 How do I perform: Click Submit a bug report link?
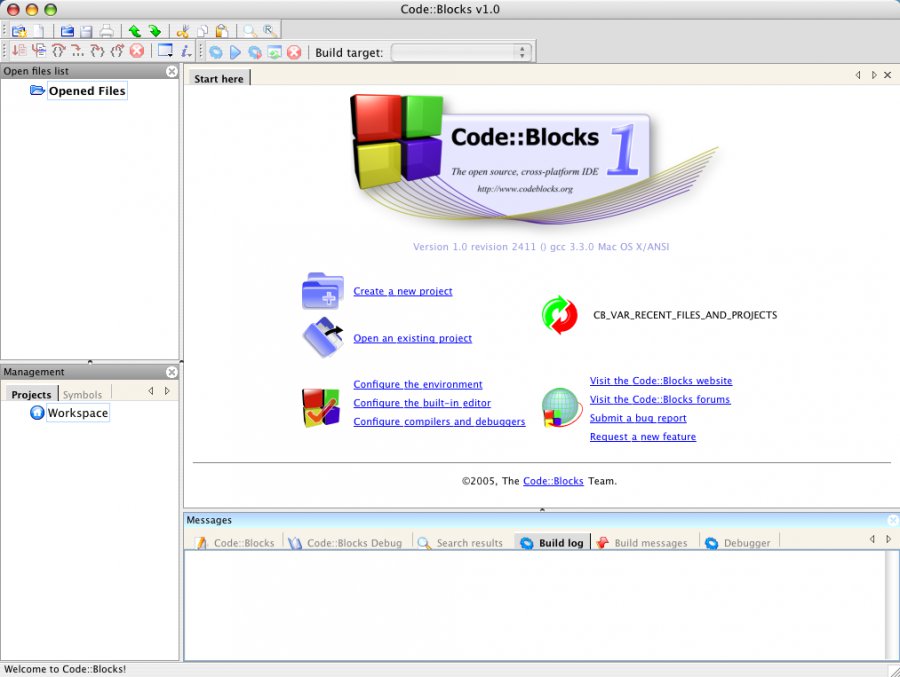(638, 418)
